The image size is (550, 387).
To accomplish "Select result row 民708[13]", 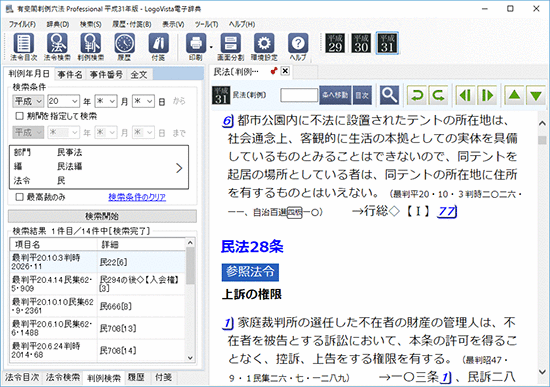I will [98, 328].
